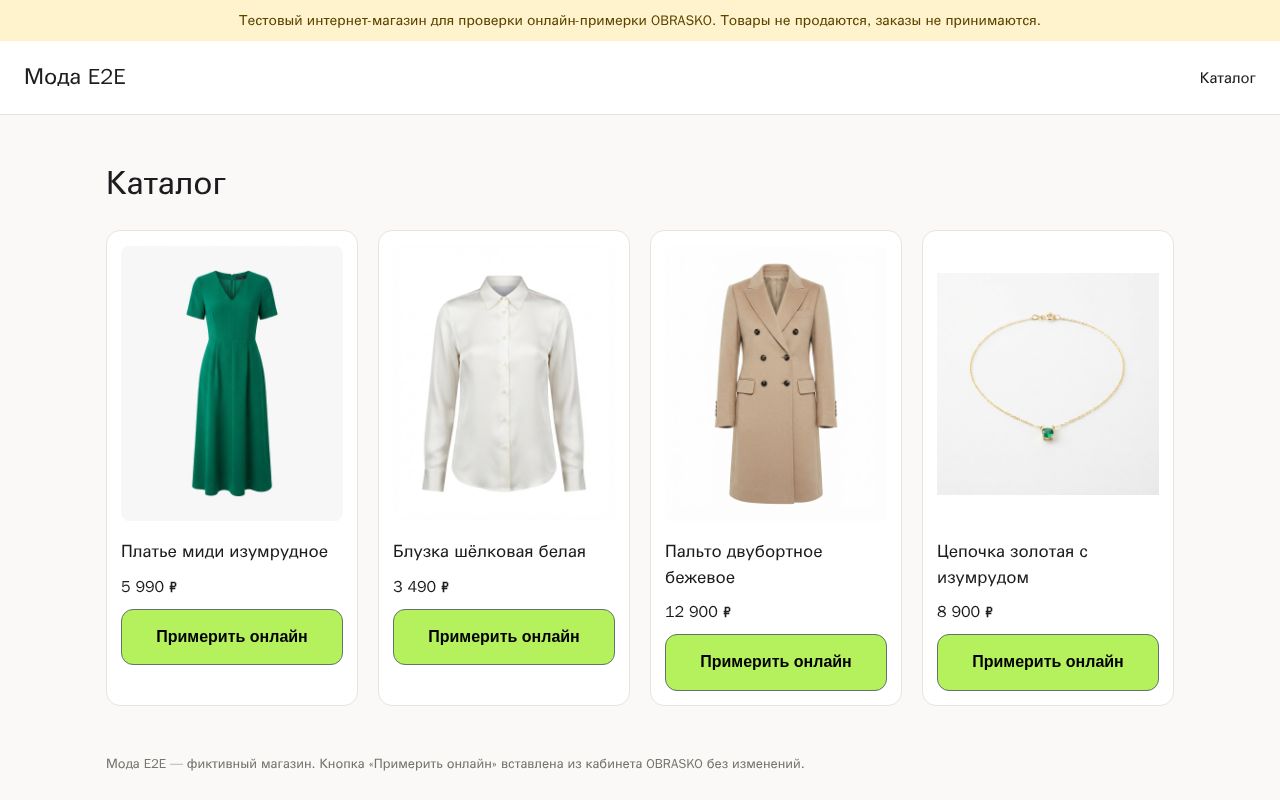
Task: Click the price 8 900 ₽
Action: [965, 612]
